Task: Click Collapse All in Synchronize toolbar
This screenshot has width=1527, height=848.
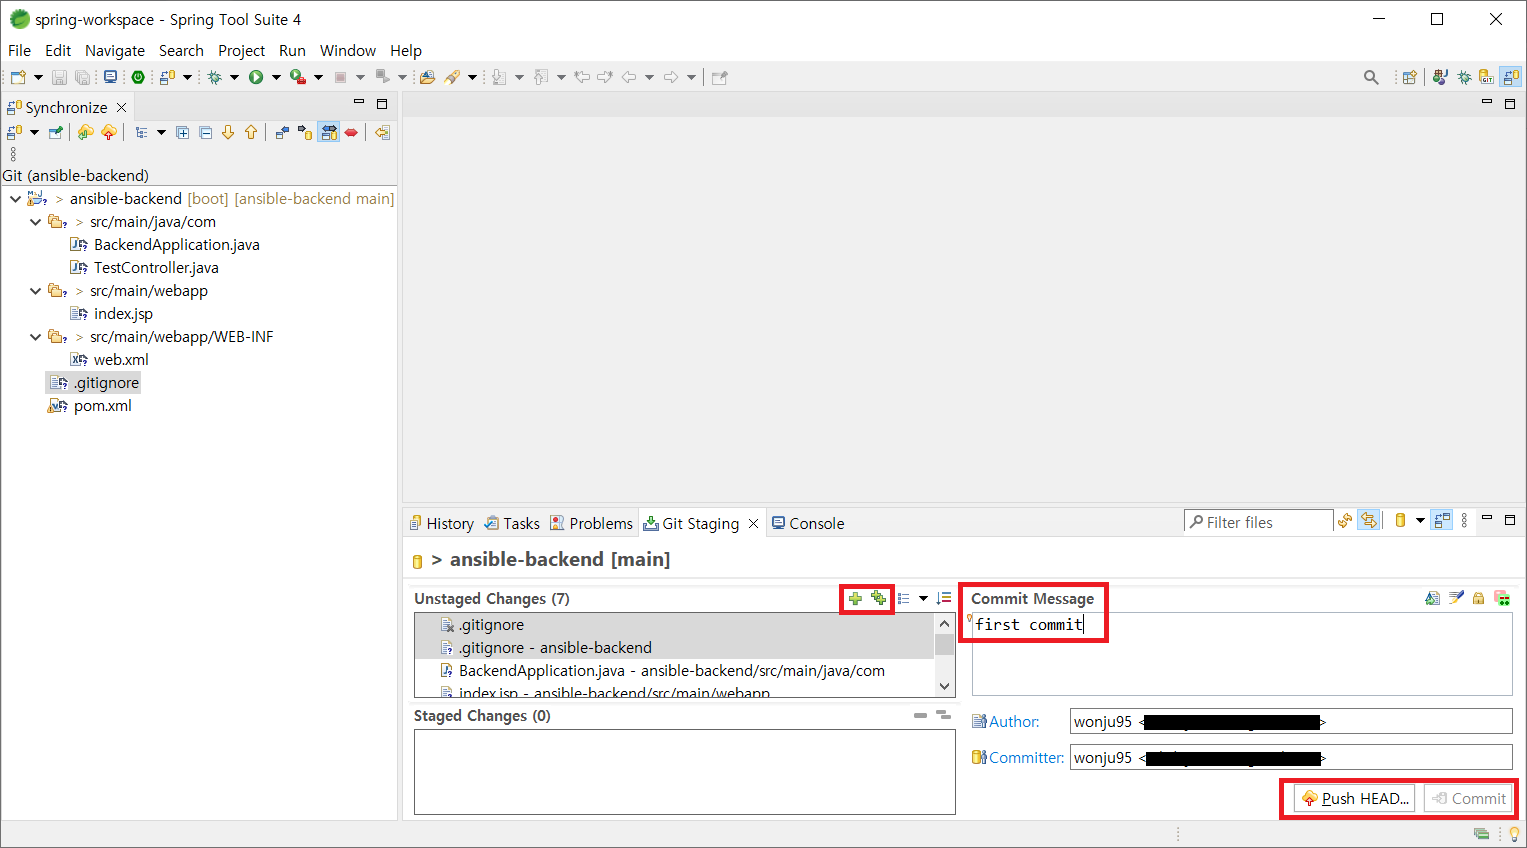Action: pyautogui.click(x=205, y=132)
